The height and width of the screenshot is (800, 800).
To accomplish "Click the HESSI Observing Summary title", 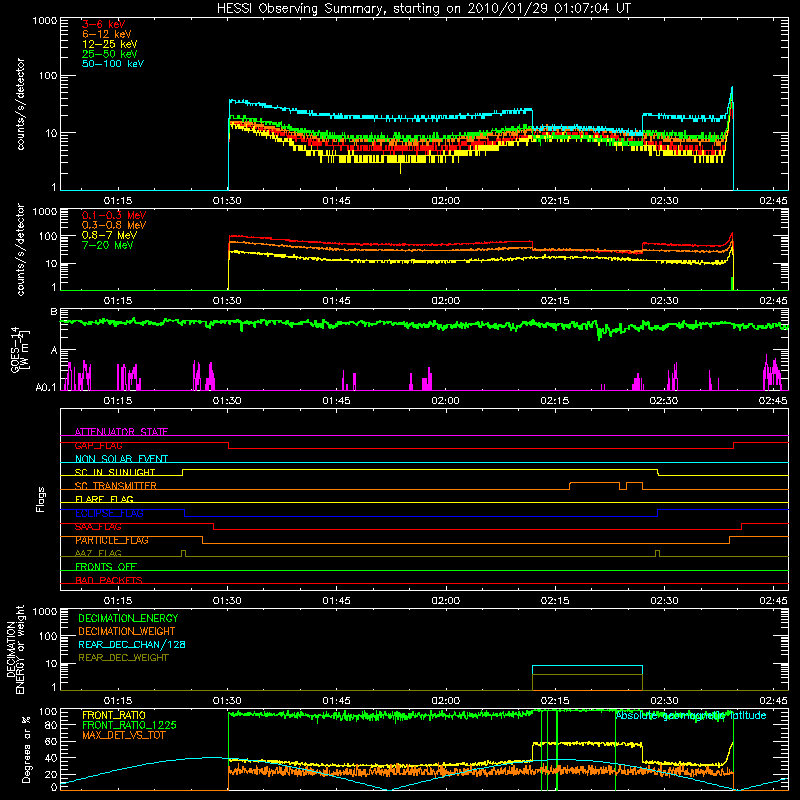I will tap(424, 8).
